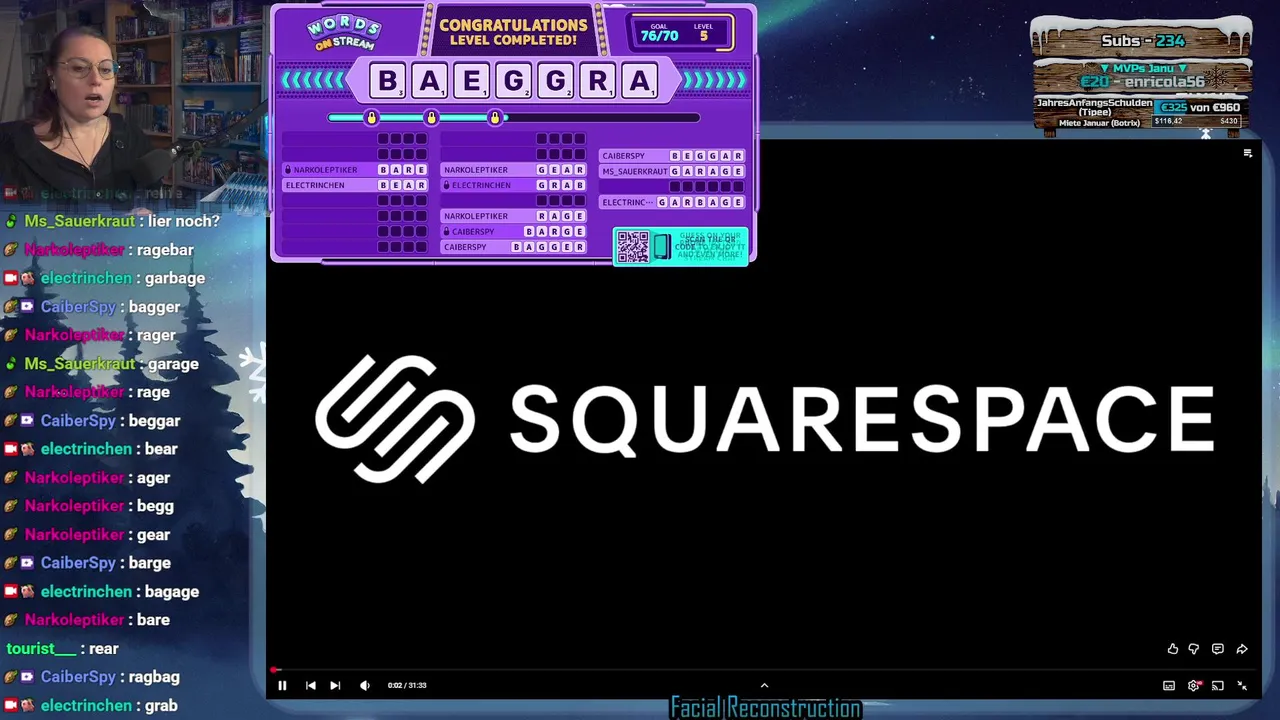Open the menu icon below the Subs overlay
The image size is (1280, 720).
coord(1247,153)
